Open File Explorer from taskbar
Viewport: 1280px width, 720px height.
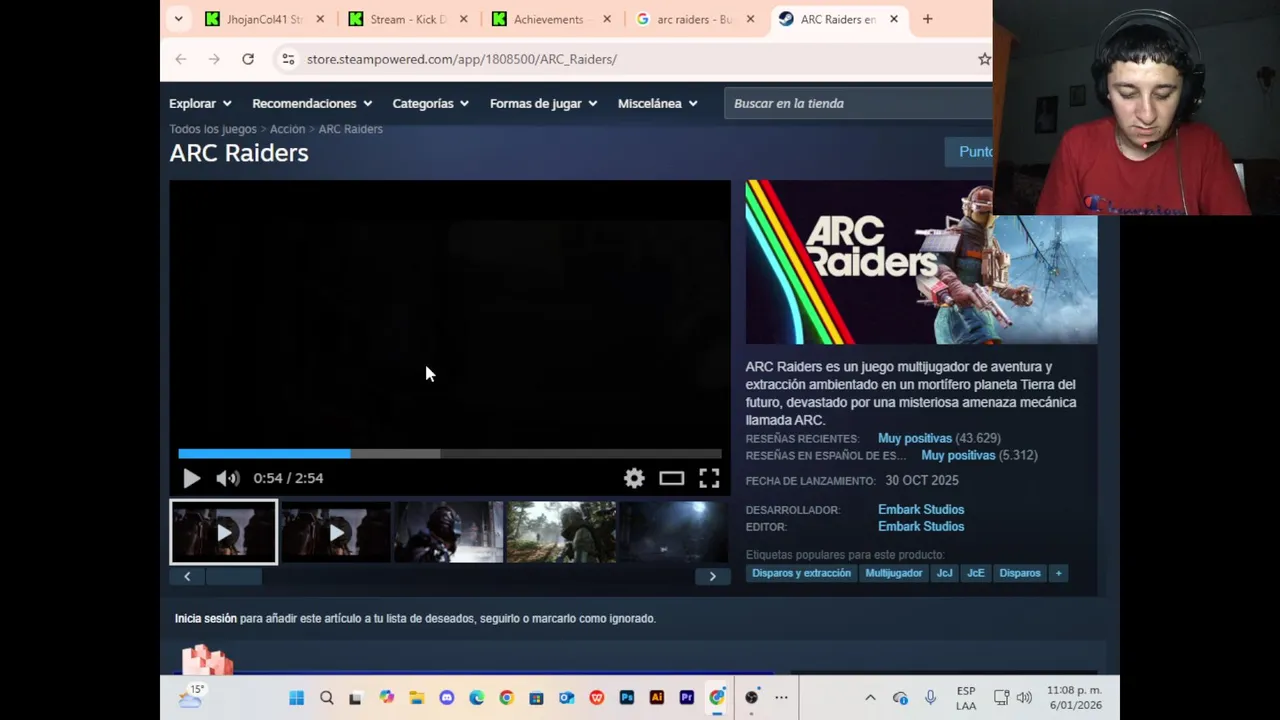pyautogui.click(x=417, y=698)
